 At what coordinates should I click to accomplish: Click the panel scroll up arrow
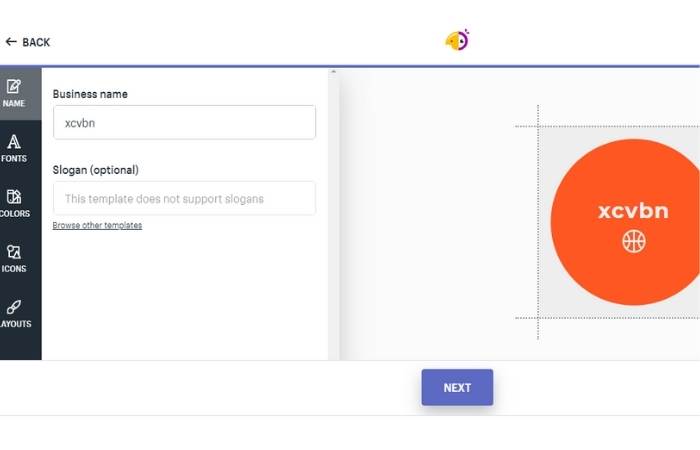coord(333,71)
